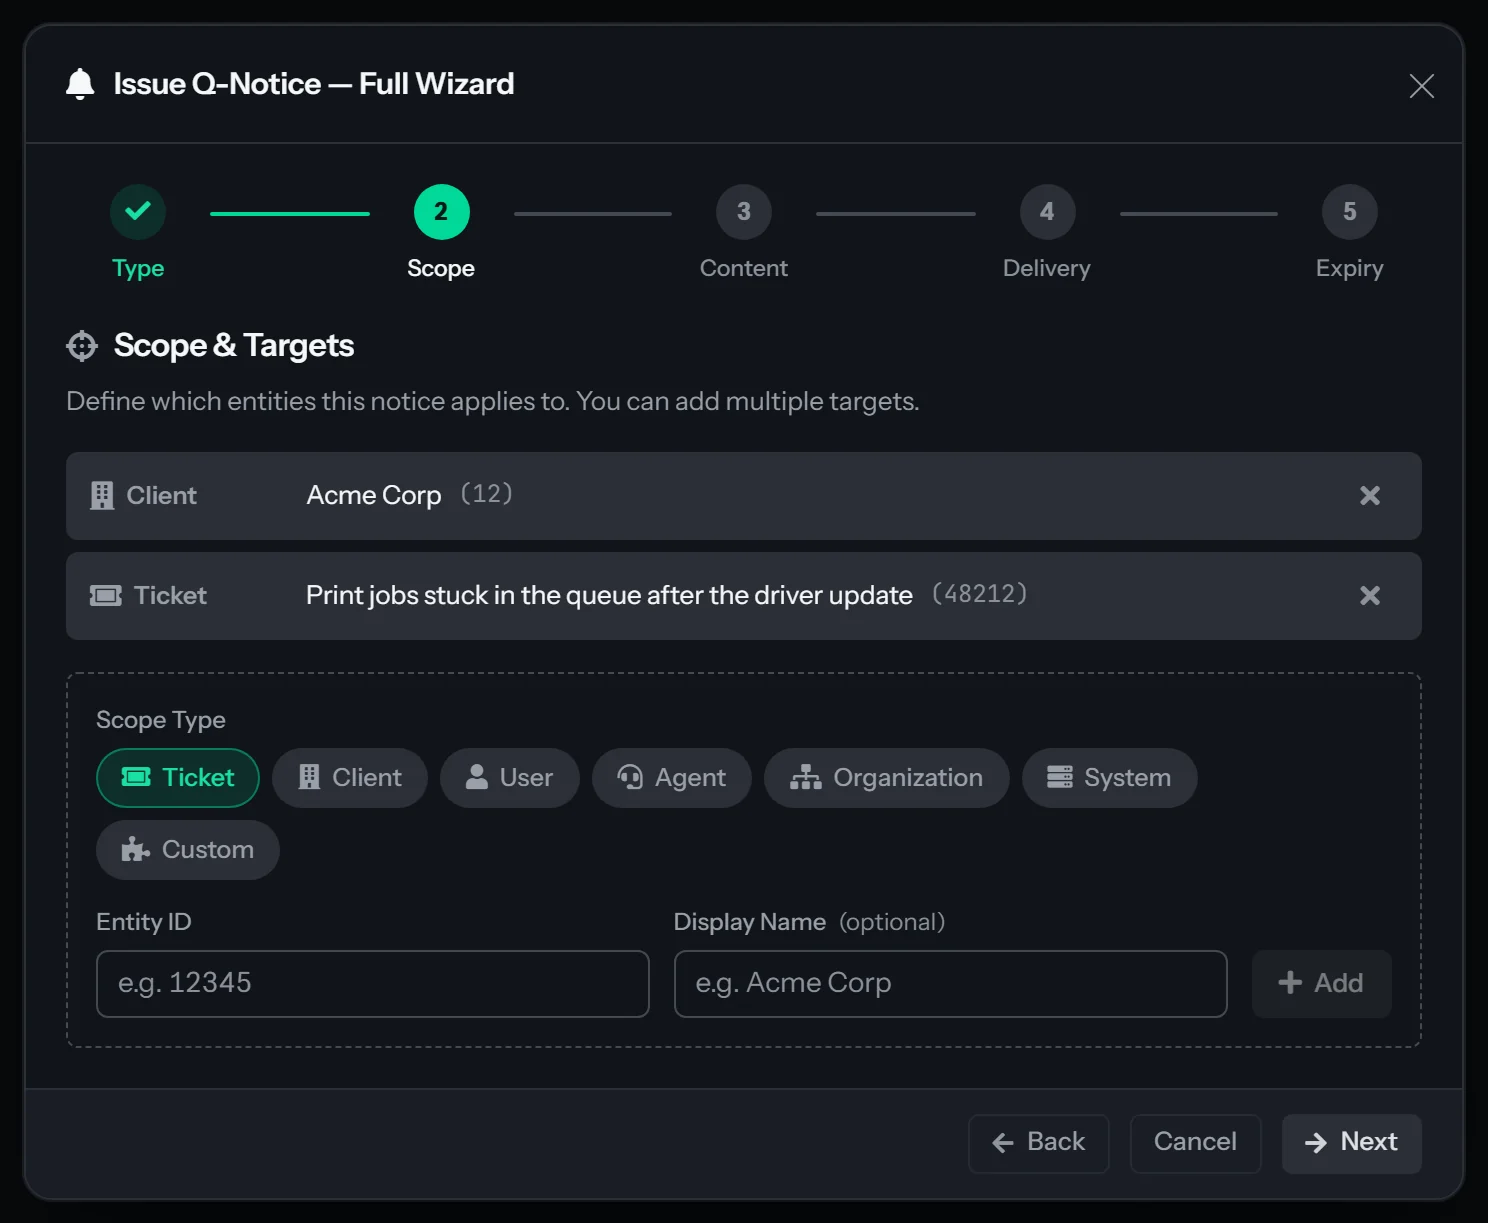Proceed with the Next button
The image size is (1488, 1223).
click(1352, 1143)
